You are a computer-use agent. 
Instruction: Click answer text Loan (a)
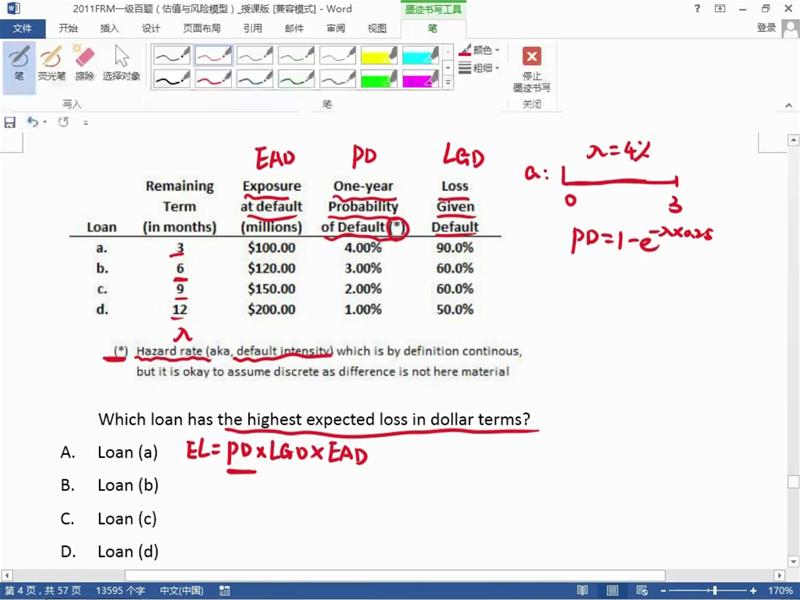pos(128,452)
